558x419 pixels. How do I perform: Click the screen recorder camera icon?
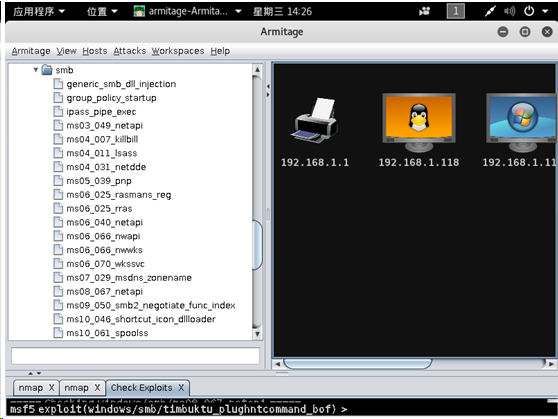424,12
